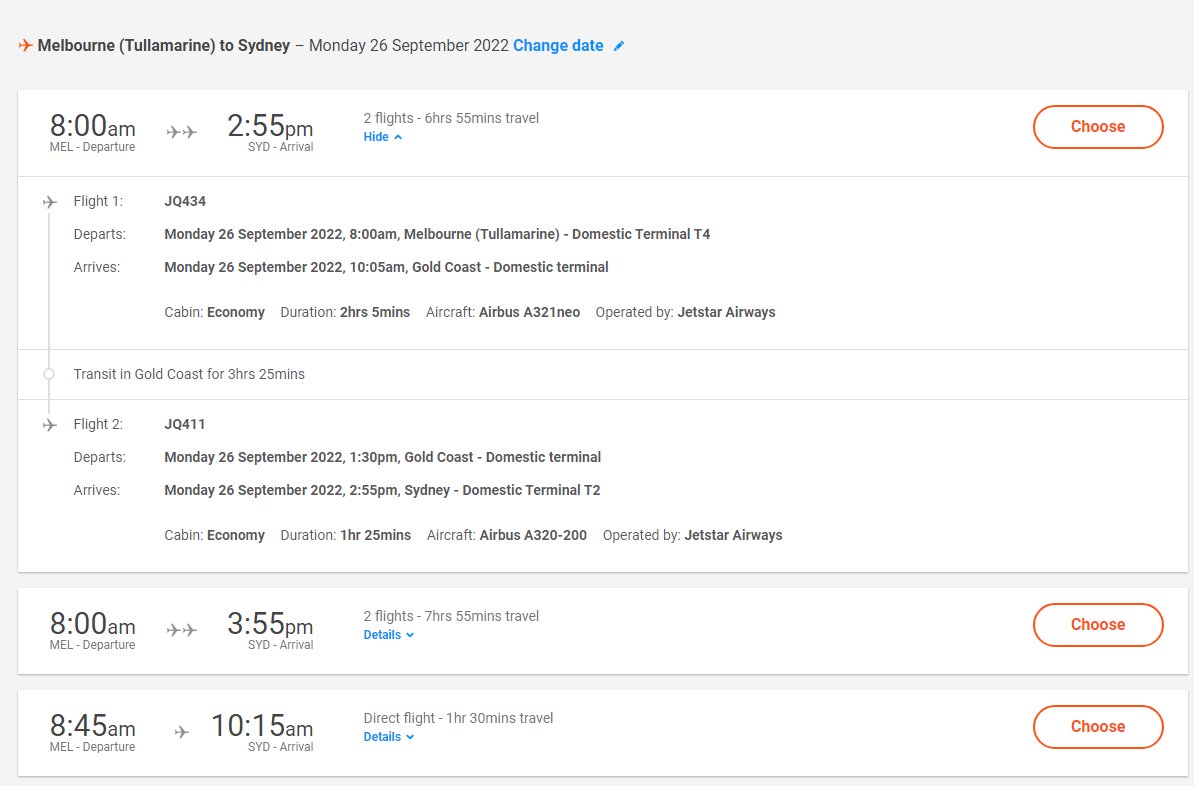The height and width of the screenshot is (786, 1194).
Task: Click the Monday 26 September 2022 date in the heading
Action: (408, 46)
